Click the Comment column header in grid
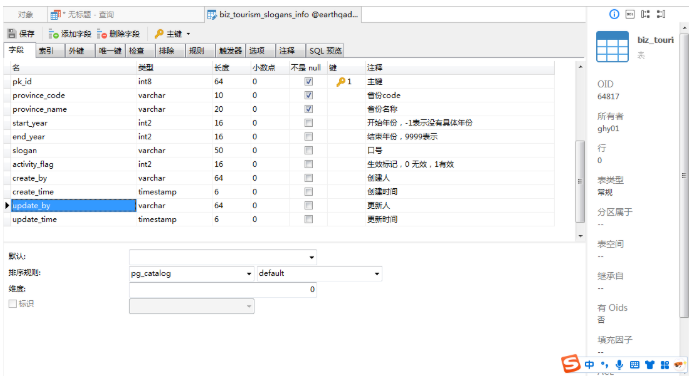693x391 pixels. [x=460, y=68]
